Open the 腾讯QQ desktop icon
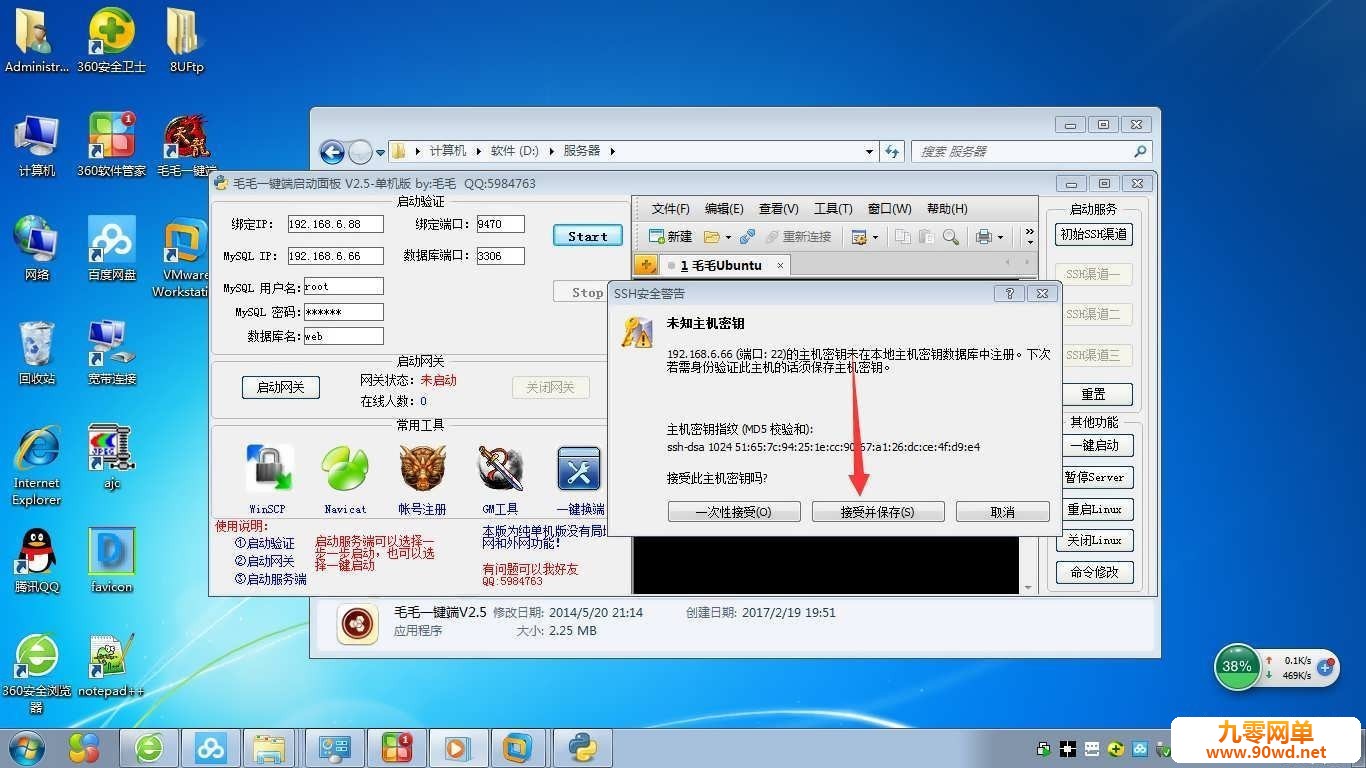 point(37,560)
